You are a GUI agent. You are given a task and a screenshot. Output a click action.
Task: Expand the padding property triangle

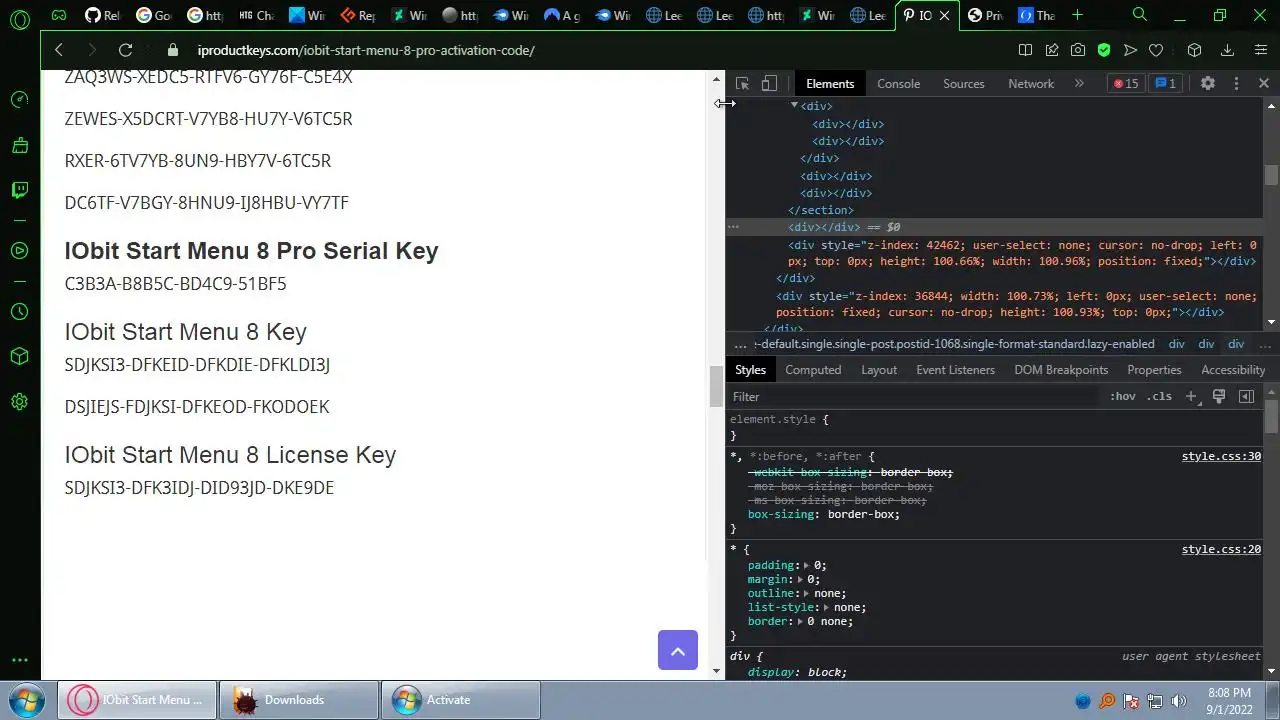(x=806, y=565)
